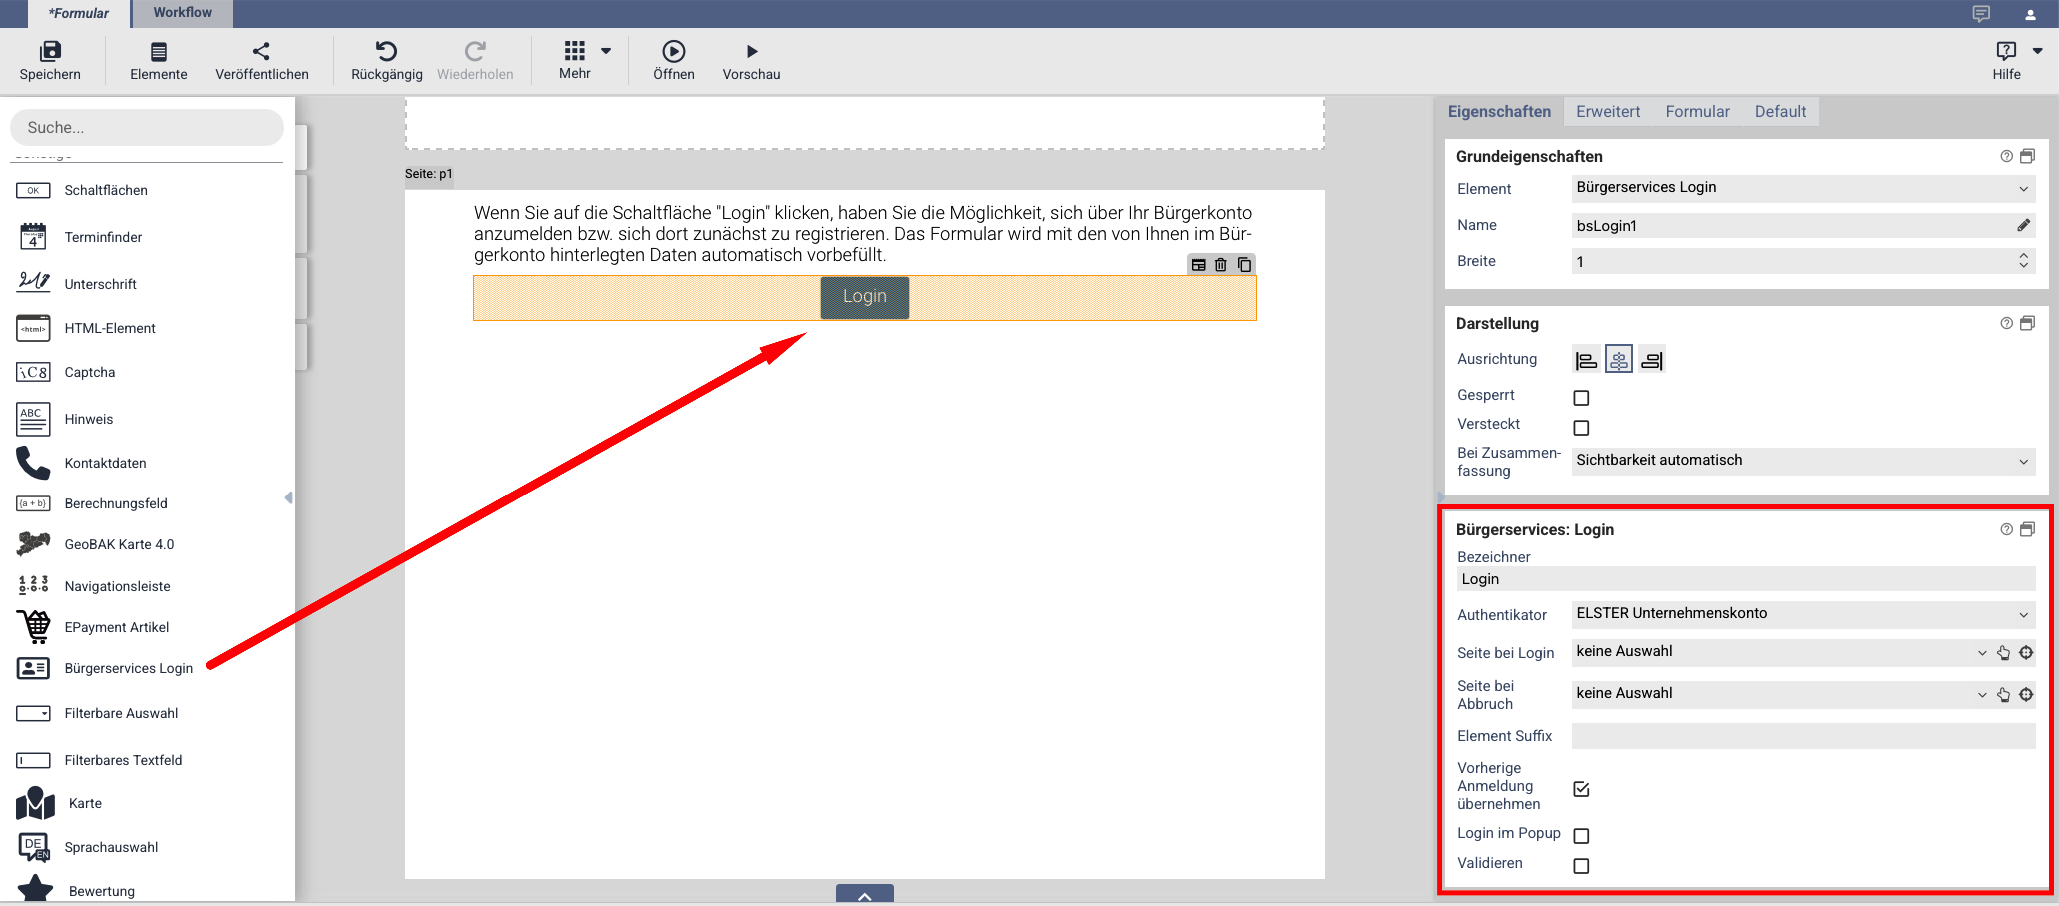2059x906 pixels.
Task: Click into the Bezeichner field containing Login
Action: [1746, 579]
